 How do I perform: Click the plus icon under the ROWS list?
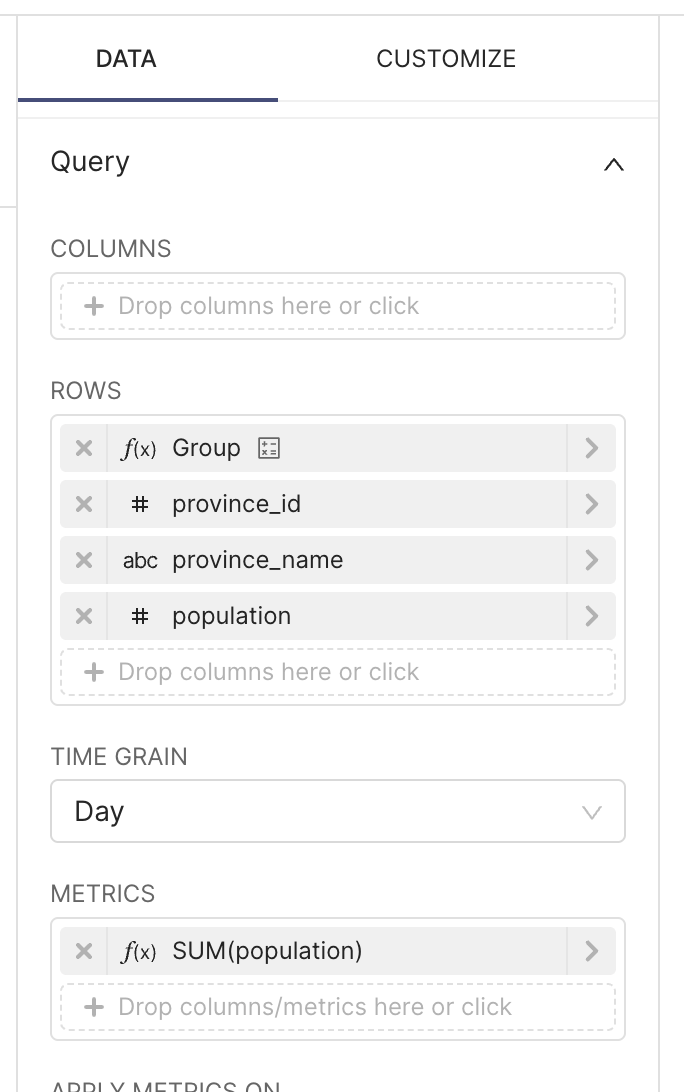coord(93,672)
